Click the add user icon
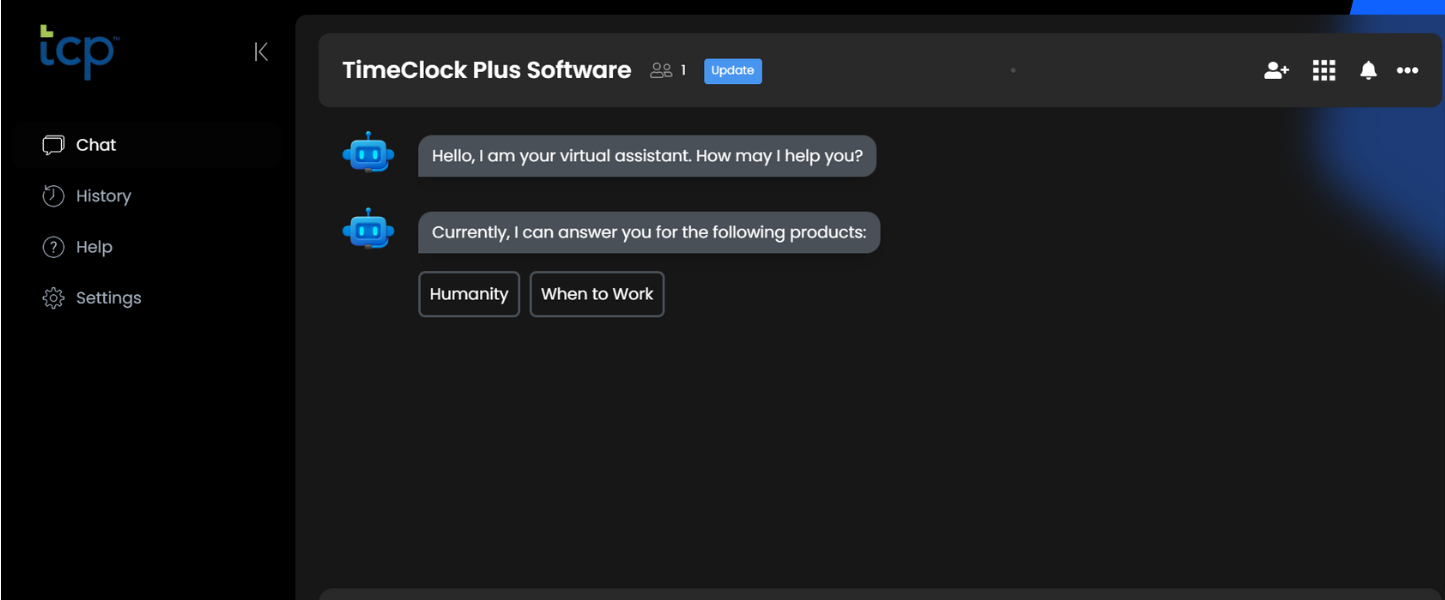The height and width of the screenshot is (600, 1445). [1276, 70]
